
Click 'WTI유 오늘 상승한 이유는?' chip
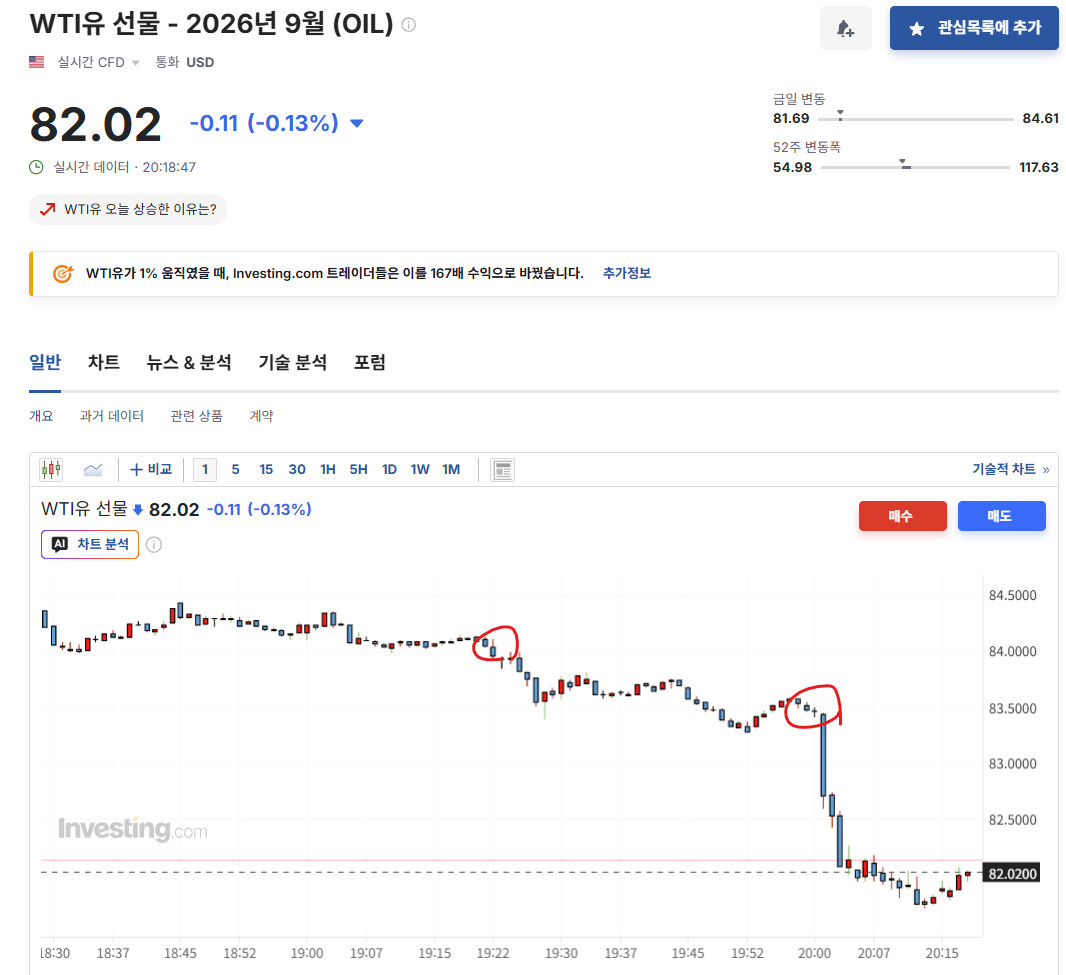pos(128,209)
